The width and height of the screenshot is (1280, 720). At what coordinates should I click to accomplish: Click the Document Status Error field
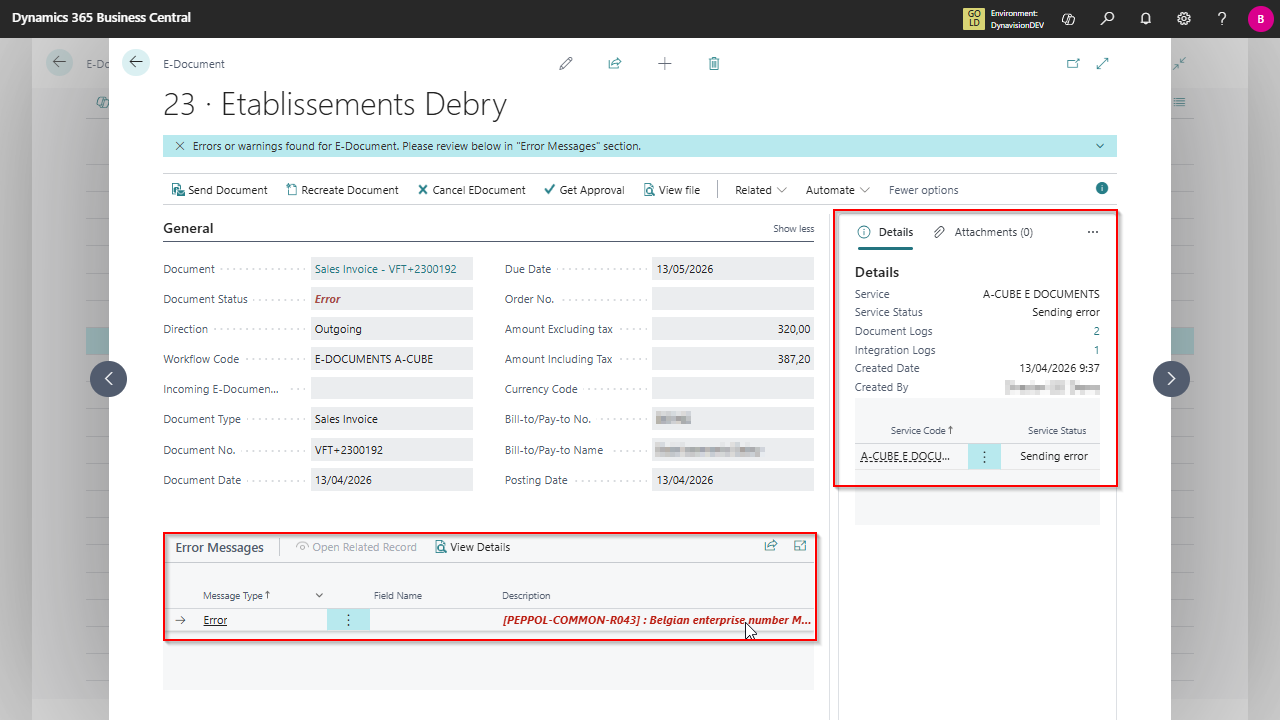tap(392, 299)
